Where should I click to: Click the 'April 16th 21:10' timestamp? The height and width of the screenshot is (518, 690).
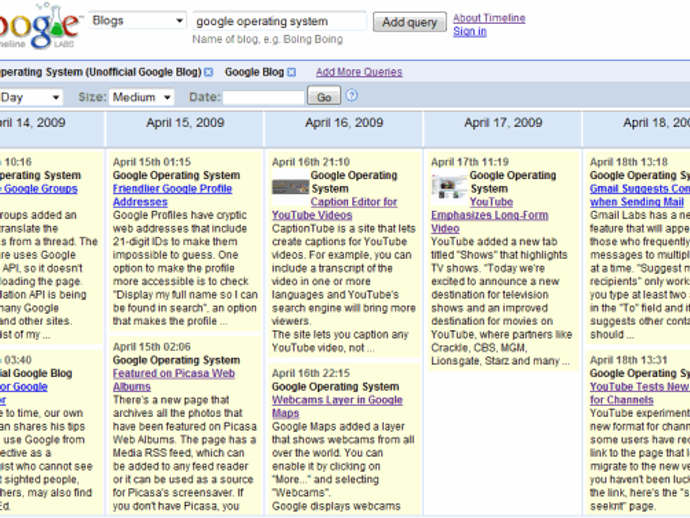311,162
